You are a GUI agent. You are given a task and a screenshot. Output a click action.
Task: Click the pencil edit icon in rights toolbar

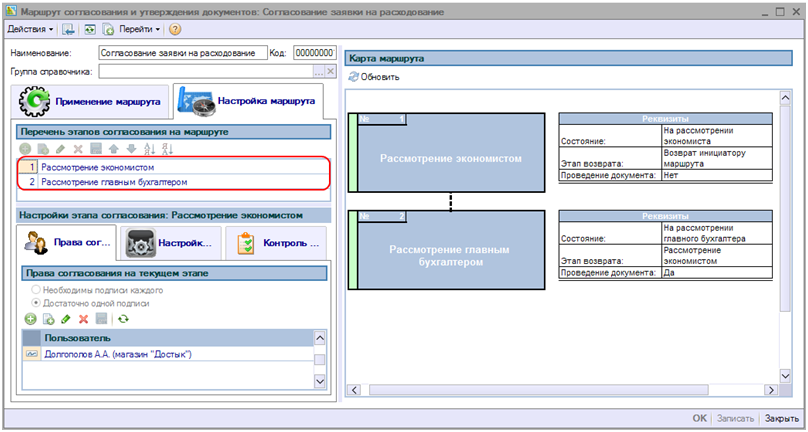click(65, 318)
